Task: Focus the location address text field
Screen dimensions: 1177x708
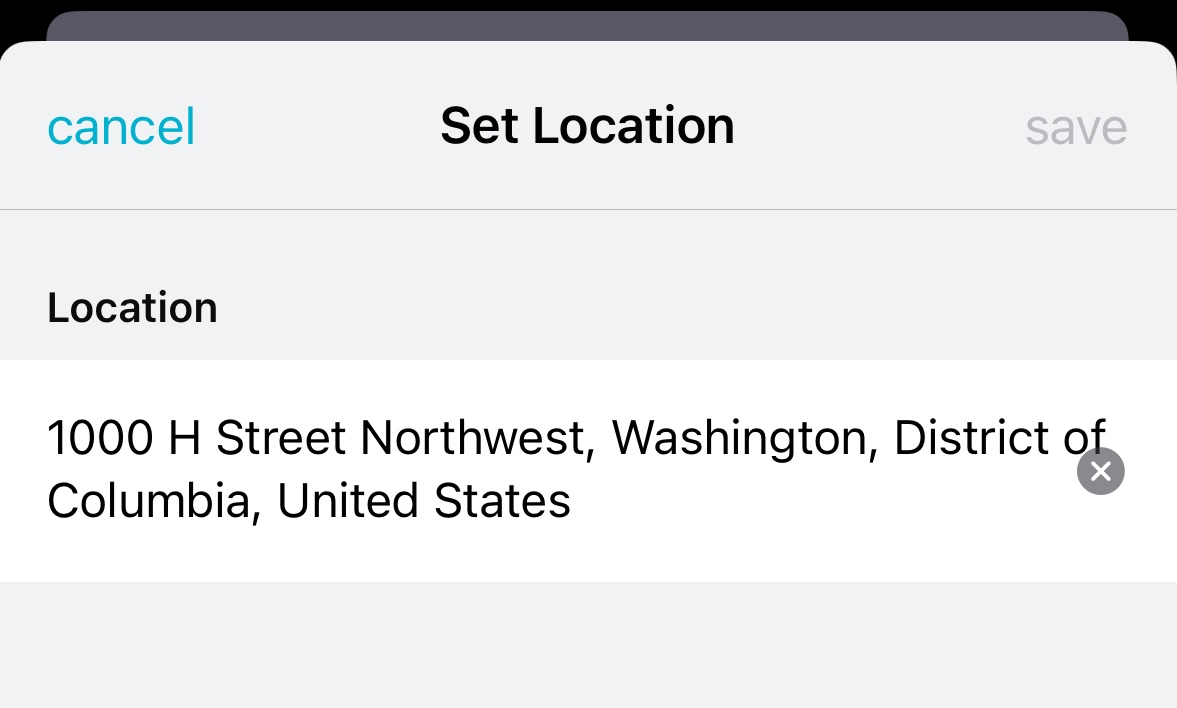Action: [560, 470]
